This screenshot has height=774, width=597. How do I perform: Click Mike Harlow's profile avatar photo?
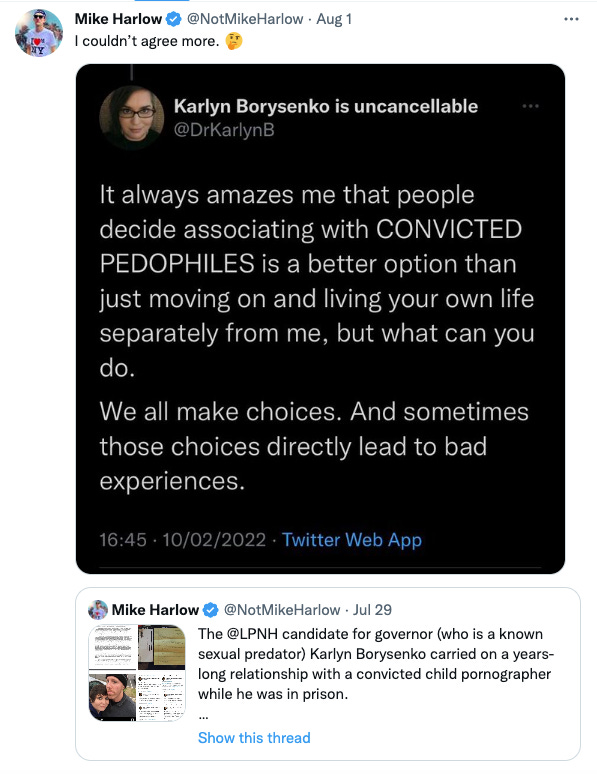(x=39, y=33)
